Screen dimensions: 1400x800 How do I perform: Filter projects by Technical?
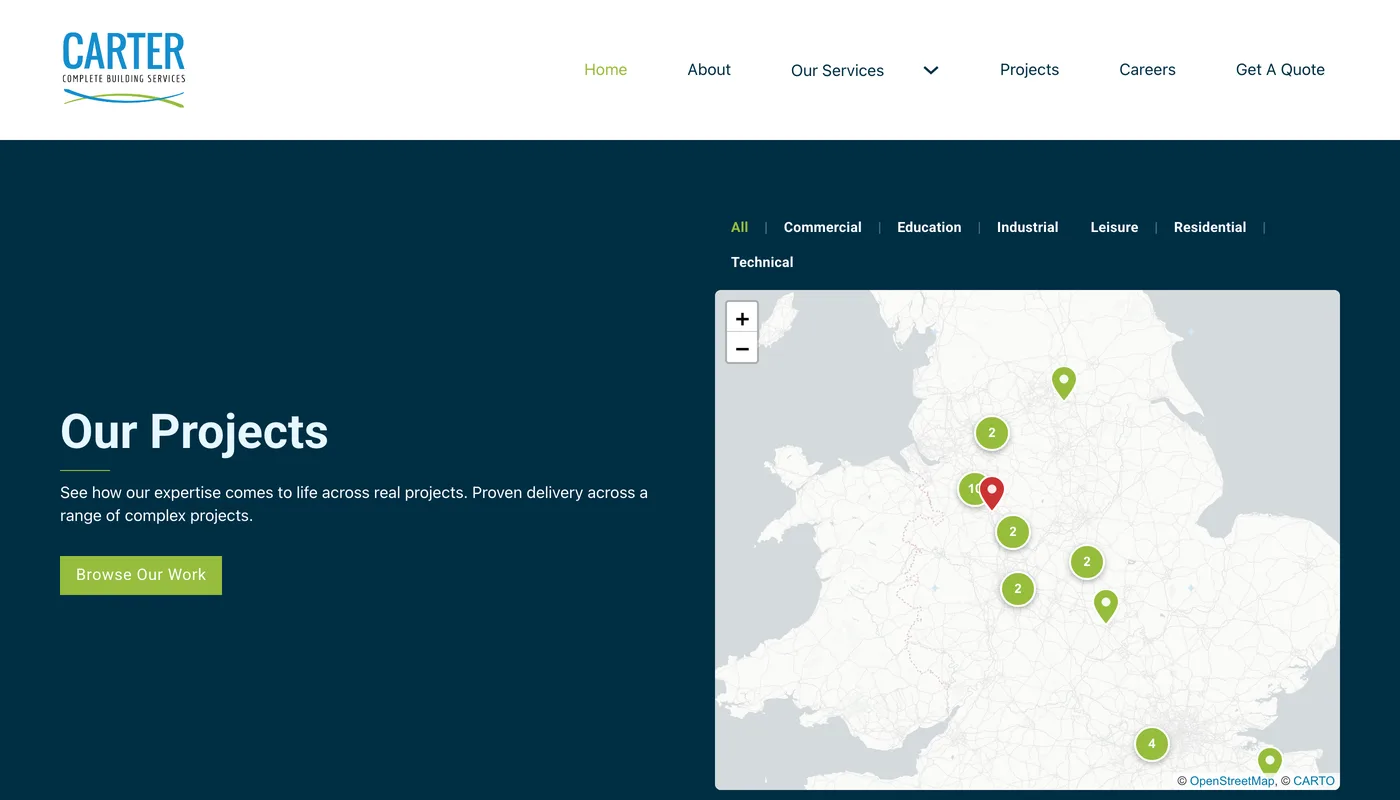tap(762, 262)
